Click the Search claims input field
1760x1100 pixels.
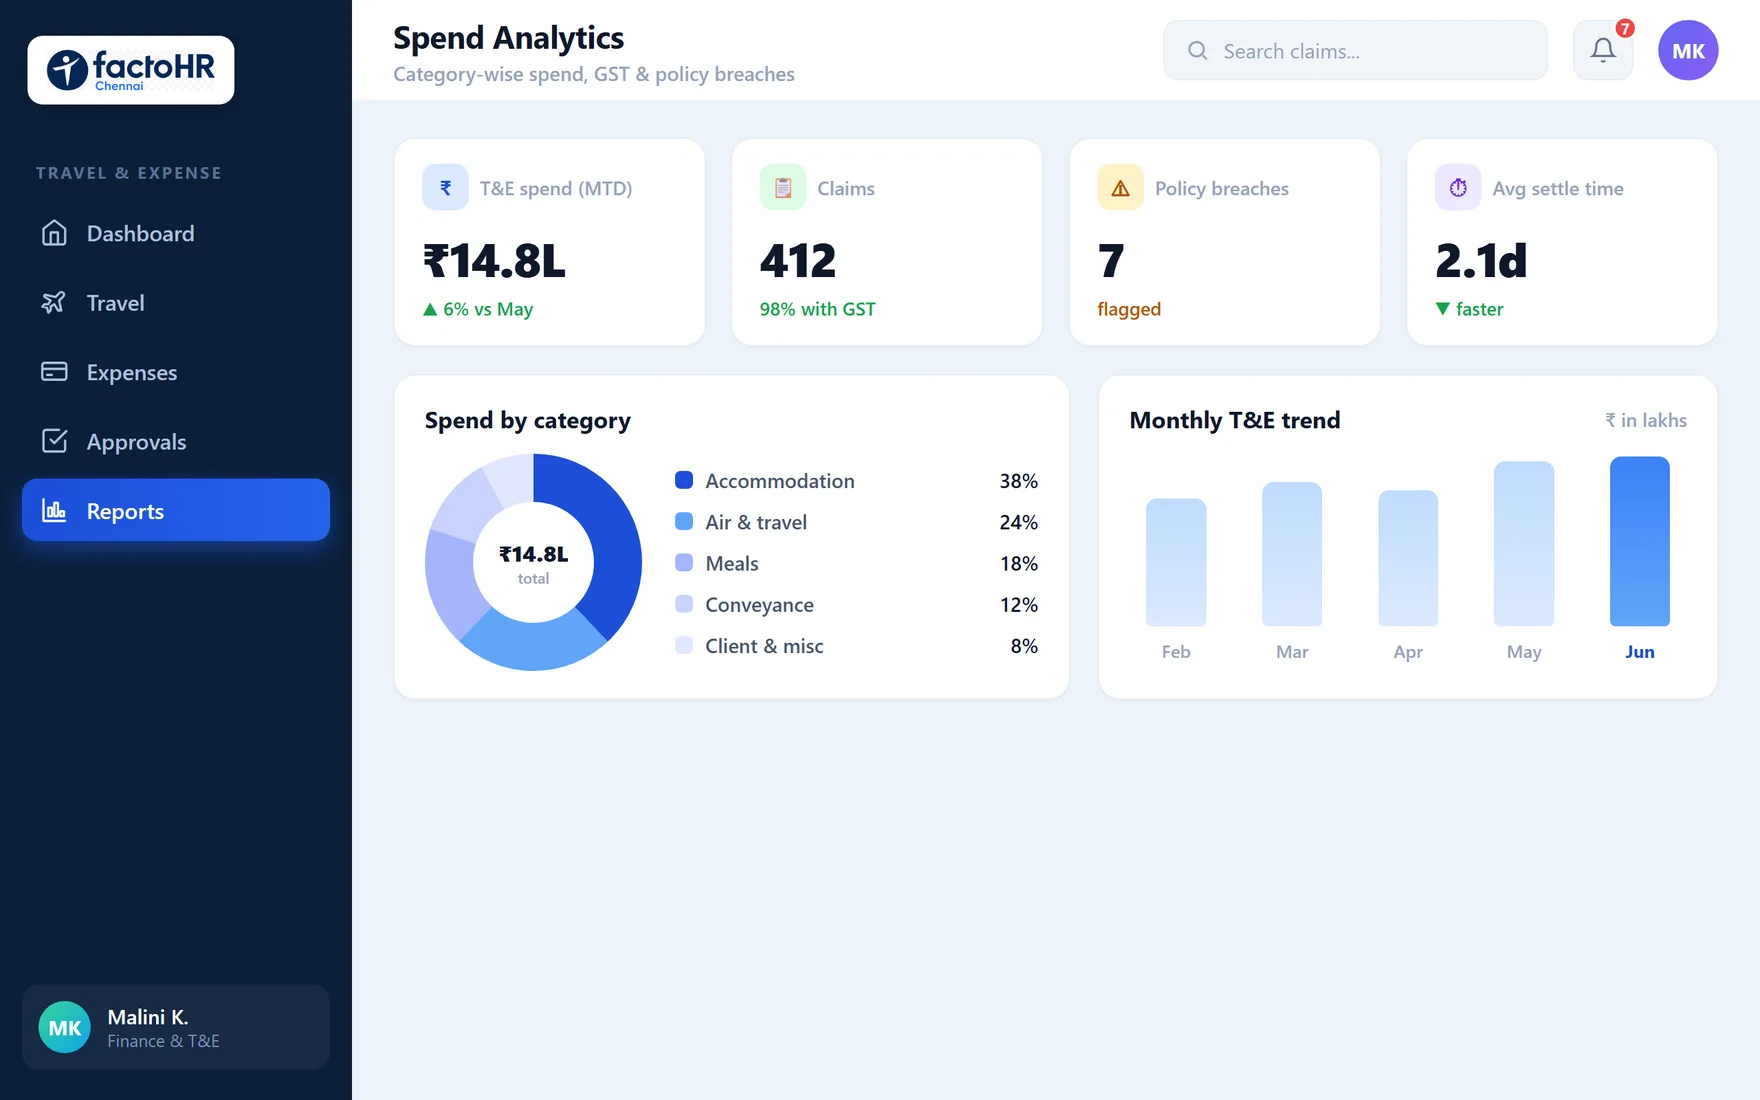1355,50
